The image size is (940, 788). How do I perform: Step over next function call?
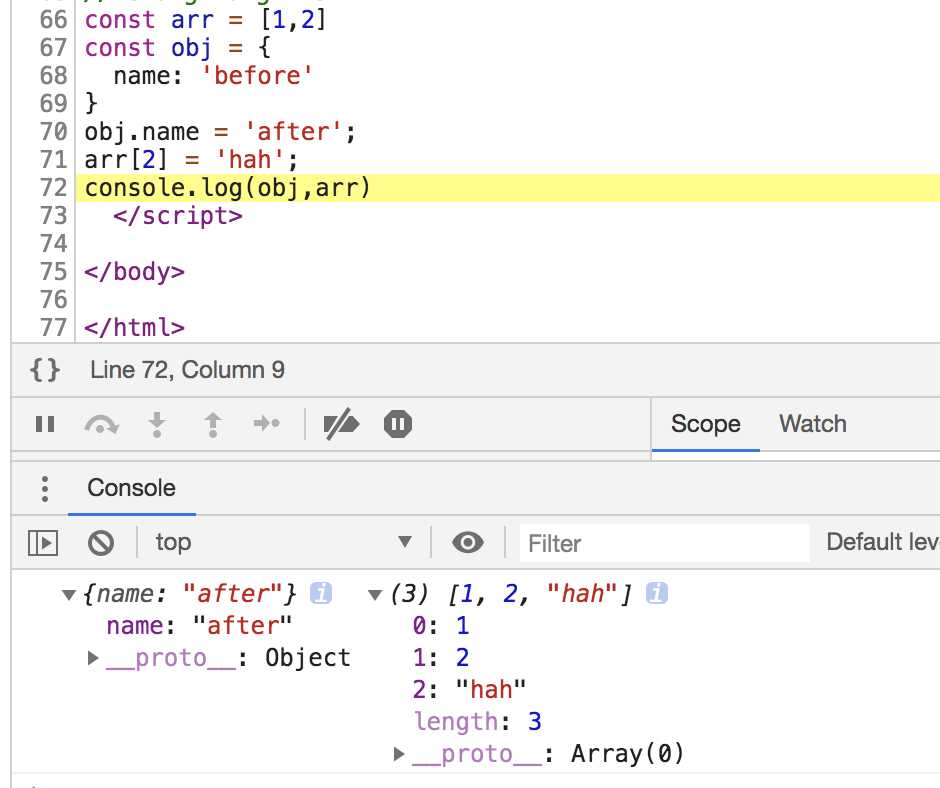(x=101, y=424)
